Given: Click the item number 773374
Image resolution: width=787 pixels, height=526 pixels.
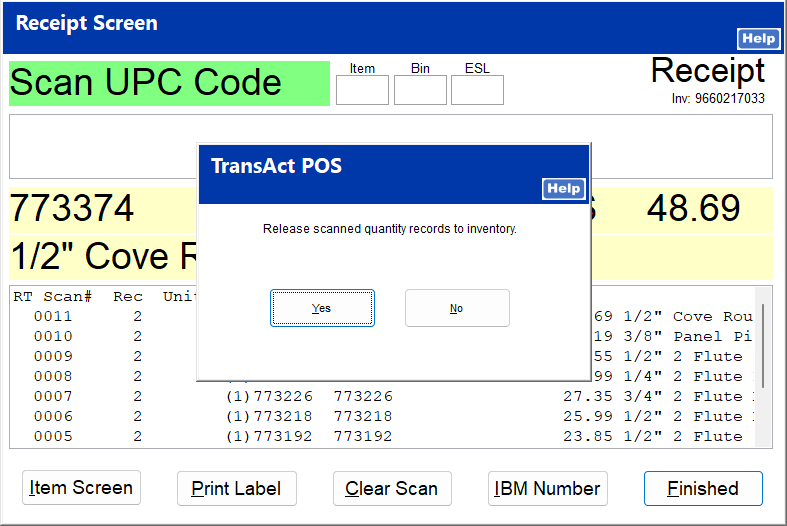Looking at the screenshot, I should pyautogui.click(x=72, y=208).
